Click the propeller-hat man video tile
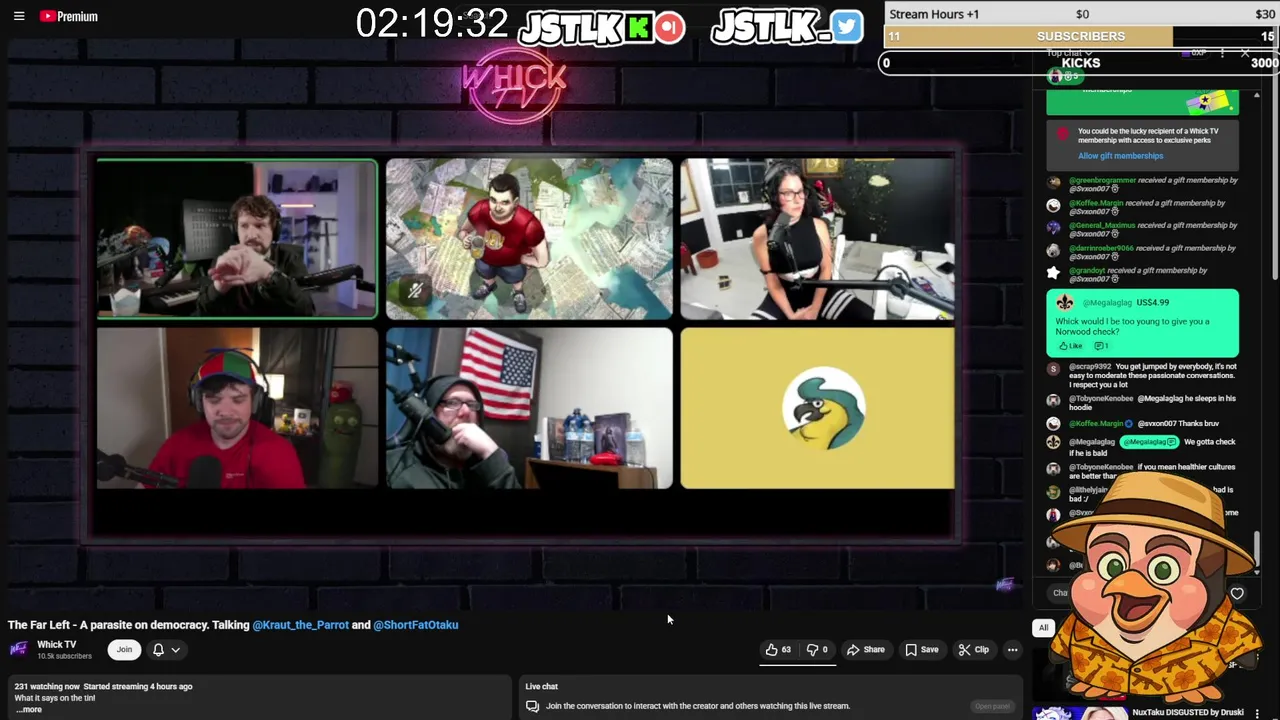This screenshot has height=720, width=1280. pos(237,408)
